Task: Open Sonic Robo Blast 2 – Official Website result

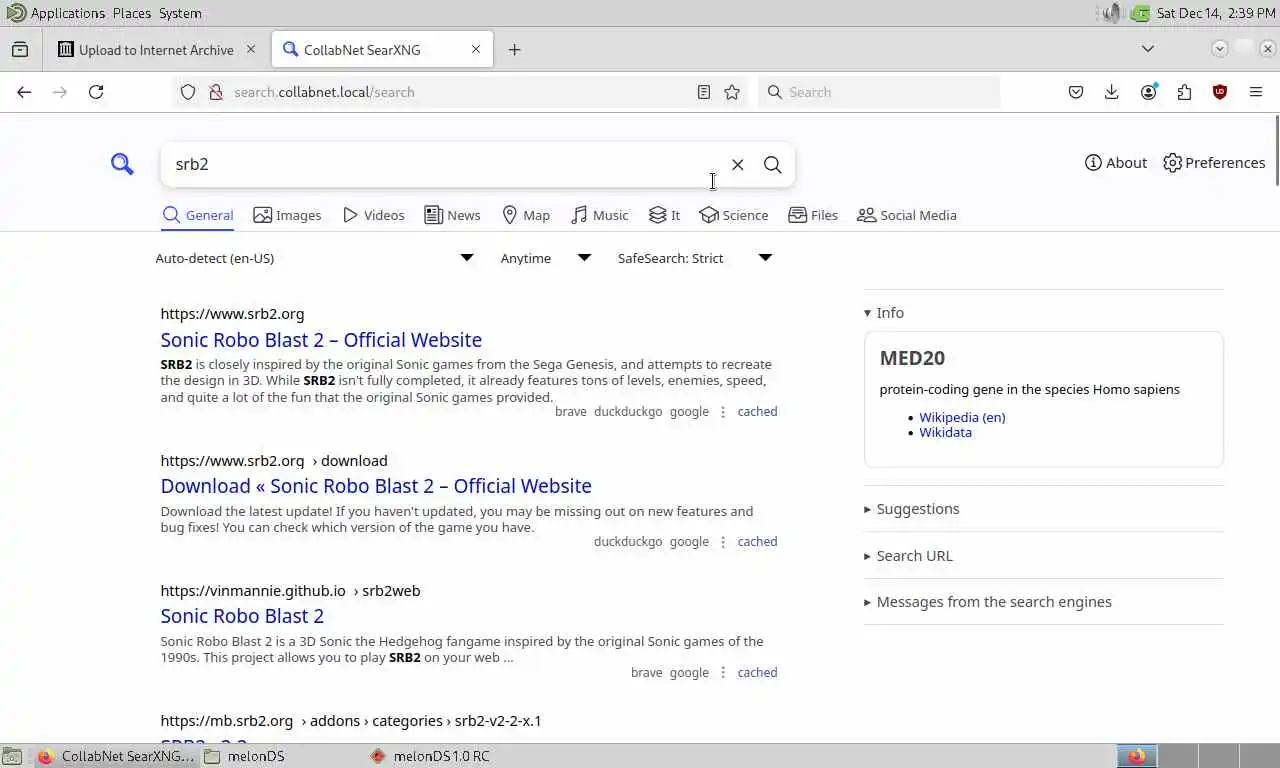Action: click(321, 340)
